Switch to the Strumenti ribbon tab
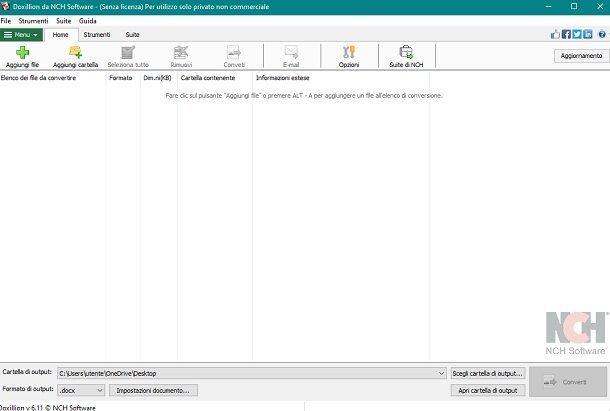The image size is (610, 411). (x=97, y=35)
